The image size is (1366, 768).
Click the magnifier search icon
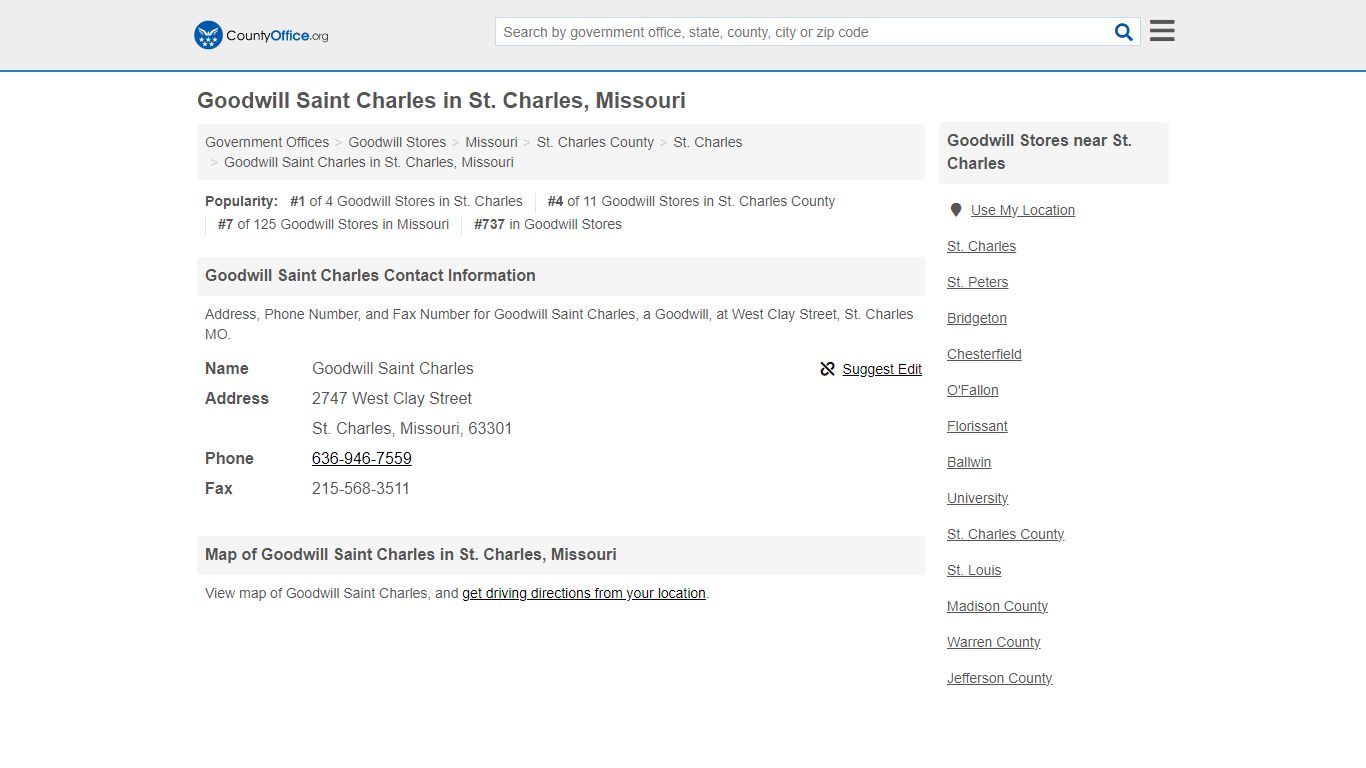point(1124,32)
